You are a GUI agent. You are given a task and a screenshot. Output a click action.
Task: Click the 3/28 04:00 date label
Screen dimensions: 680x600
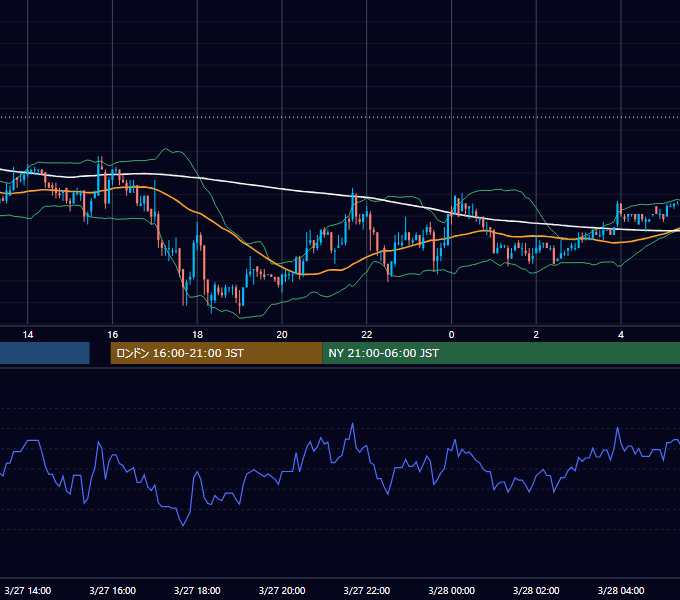(621, 590)
